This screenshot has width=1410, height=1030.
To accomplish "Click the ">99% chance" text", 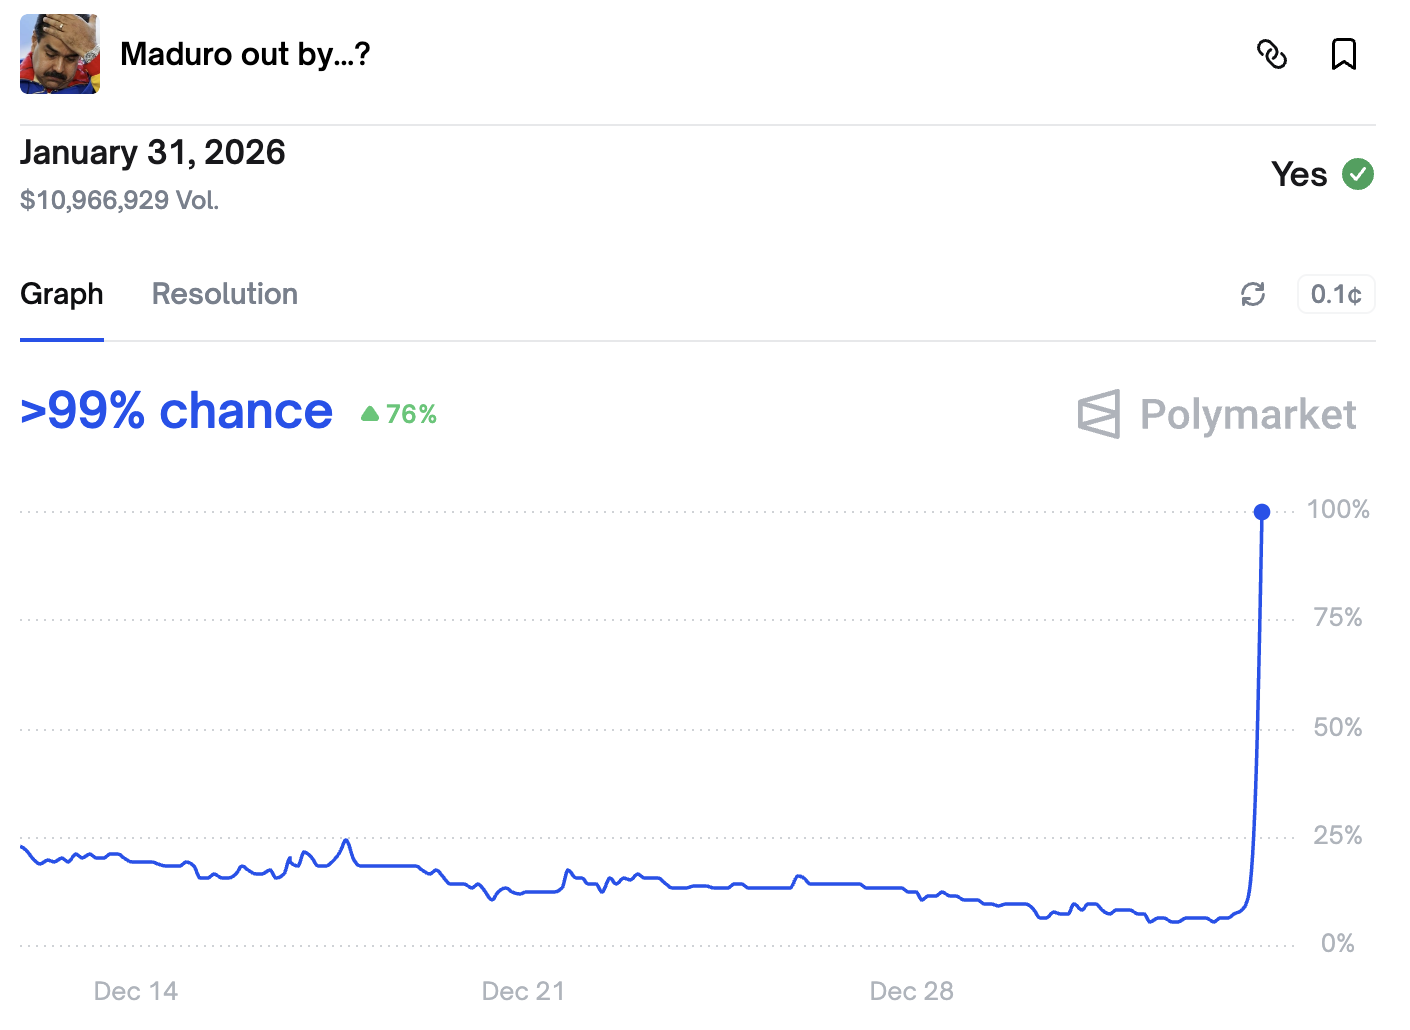I will click(176, 411).
